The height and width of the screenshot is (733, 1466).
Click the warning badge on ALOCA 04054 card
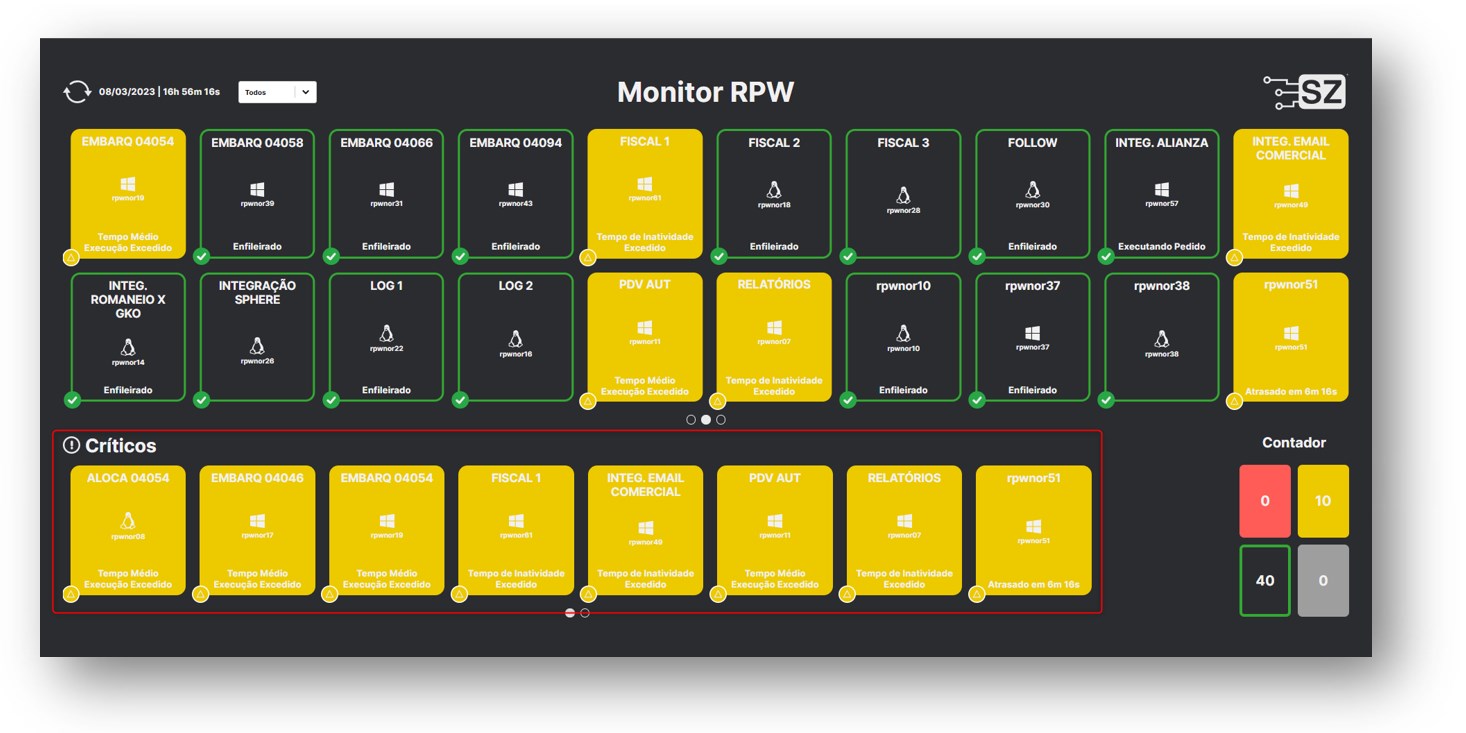pyautogui.click(x=71, y=594)
